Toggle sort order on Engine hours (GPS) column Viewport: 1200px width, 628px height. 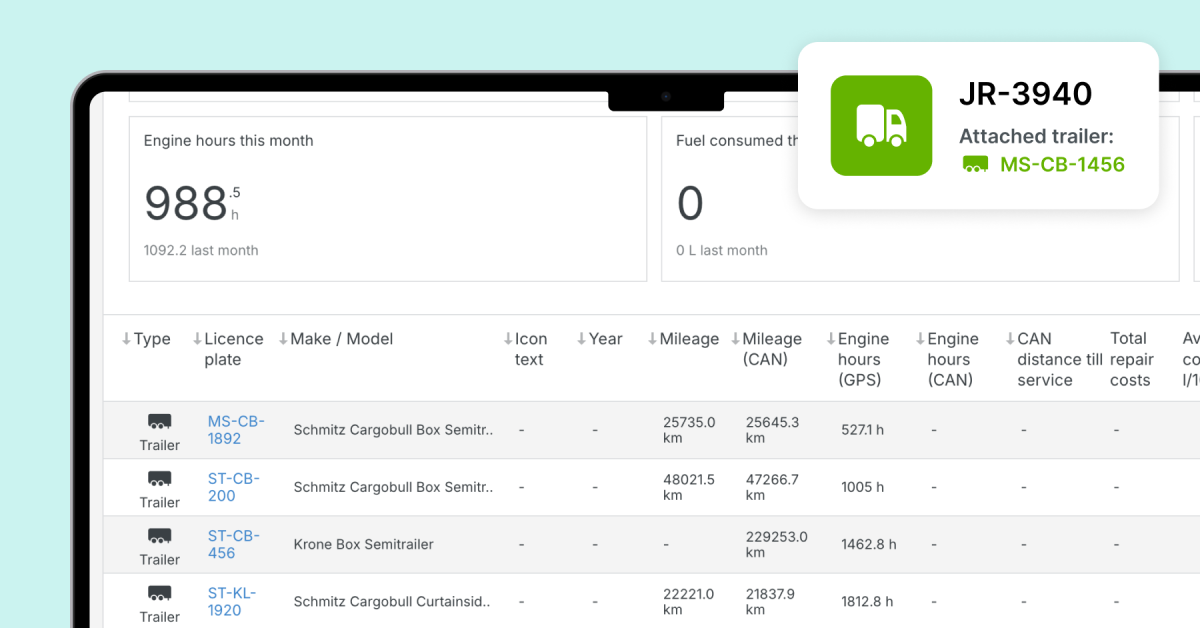click(x=829, y=339)
